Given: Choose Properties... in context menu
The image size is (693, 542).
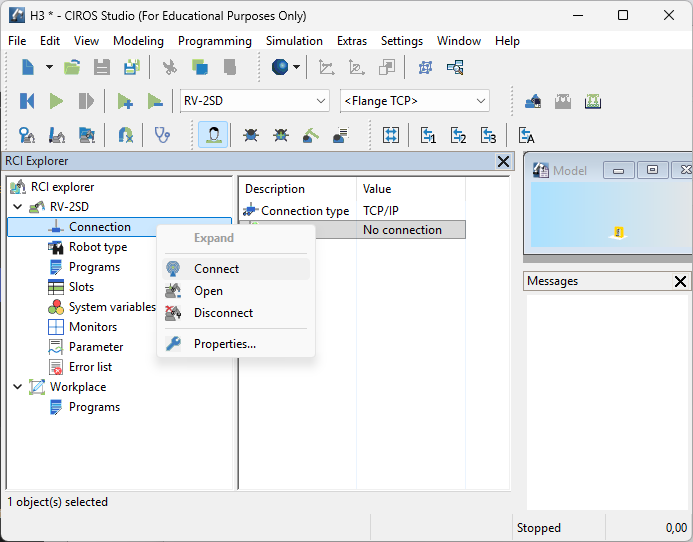Looking at the screenshot, I should [x=236, y=344].
